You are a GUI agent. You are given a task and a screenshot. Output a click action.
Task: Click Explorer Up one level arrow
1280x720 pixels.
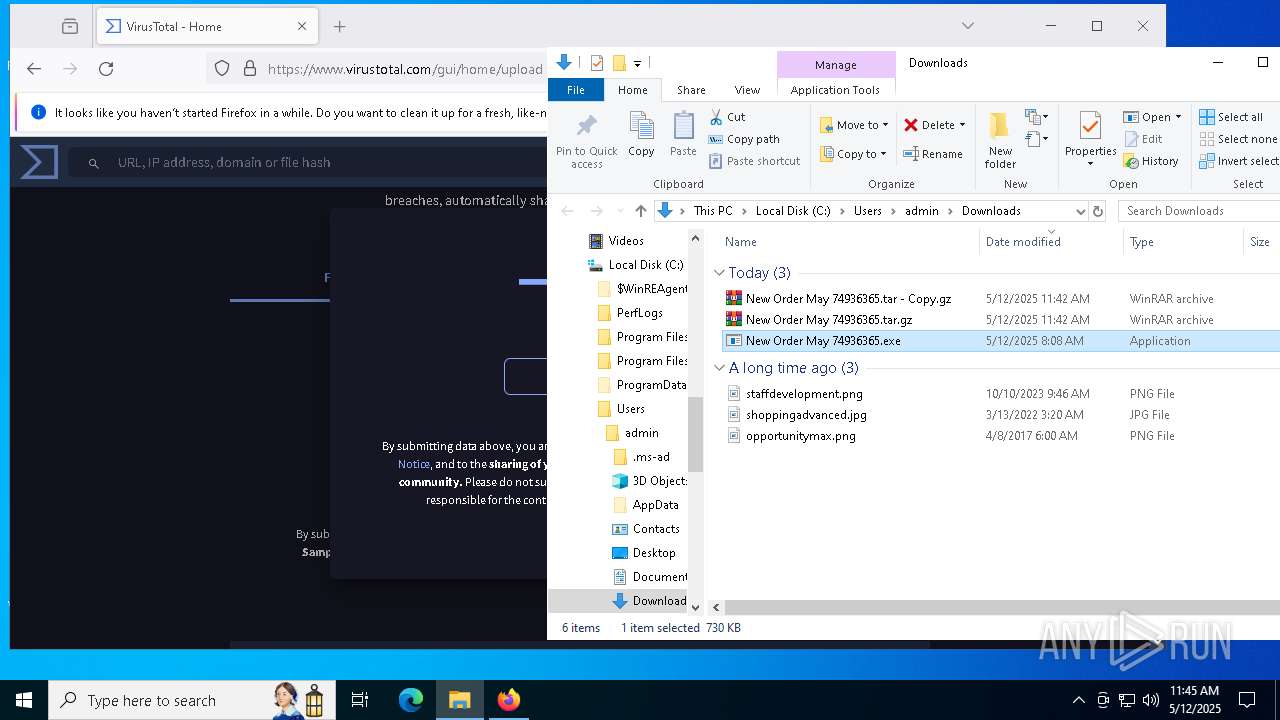[x=641, y=211]
